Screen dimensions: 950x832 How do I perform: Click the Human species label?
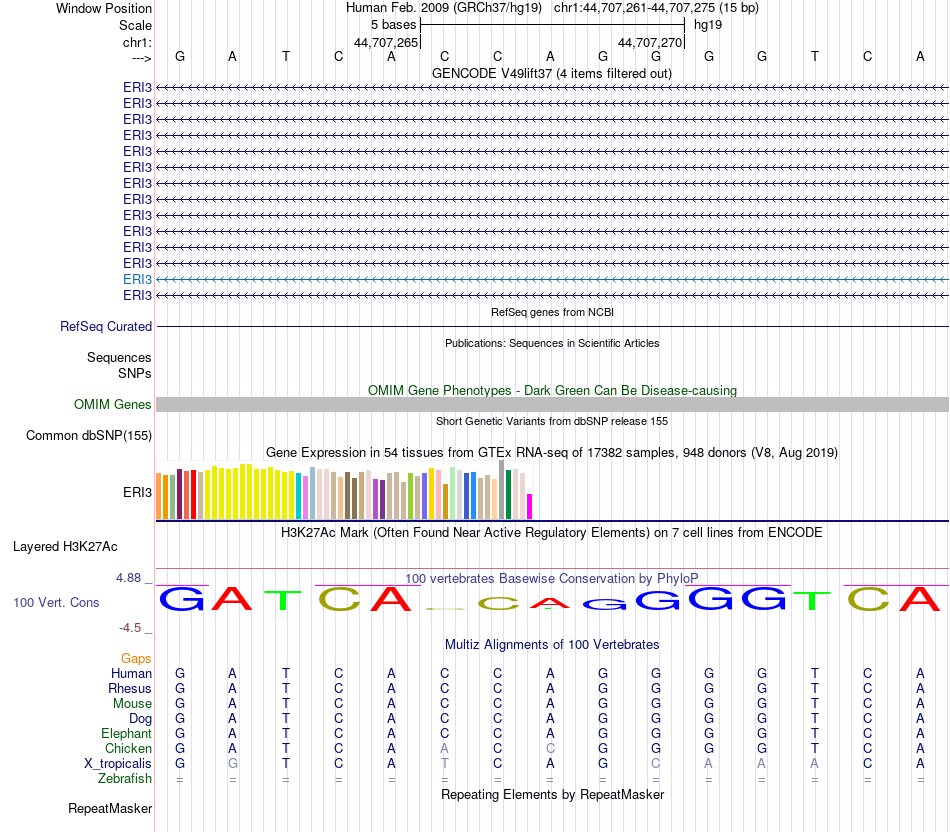click(x=131, y=674)
